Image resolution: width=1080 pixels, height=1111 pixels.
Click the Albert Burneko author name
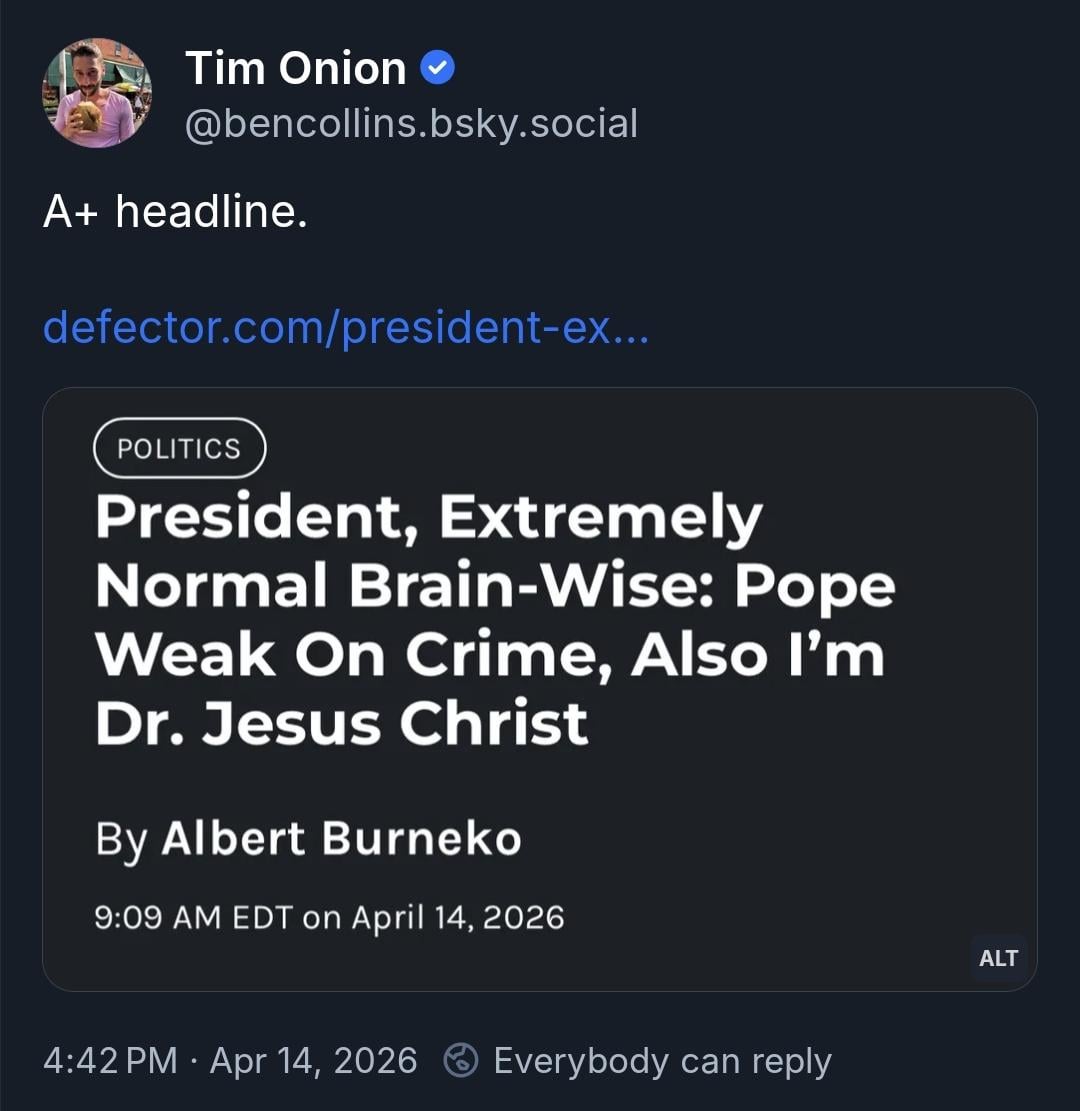tap(341, 838)
